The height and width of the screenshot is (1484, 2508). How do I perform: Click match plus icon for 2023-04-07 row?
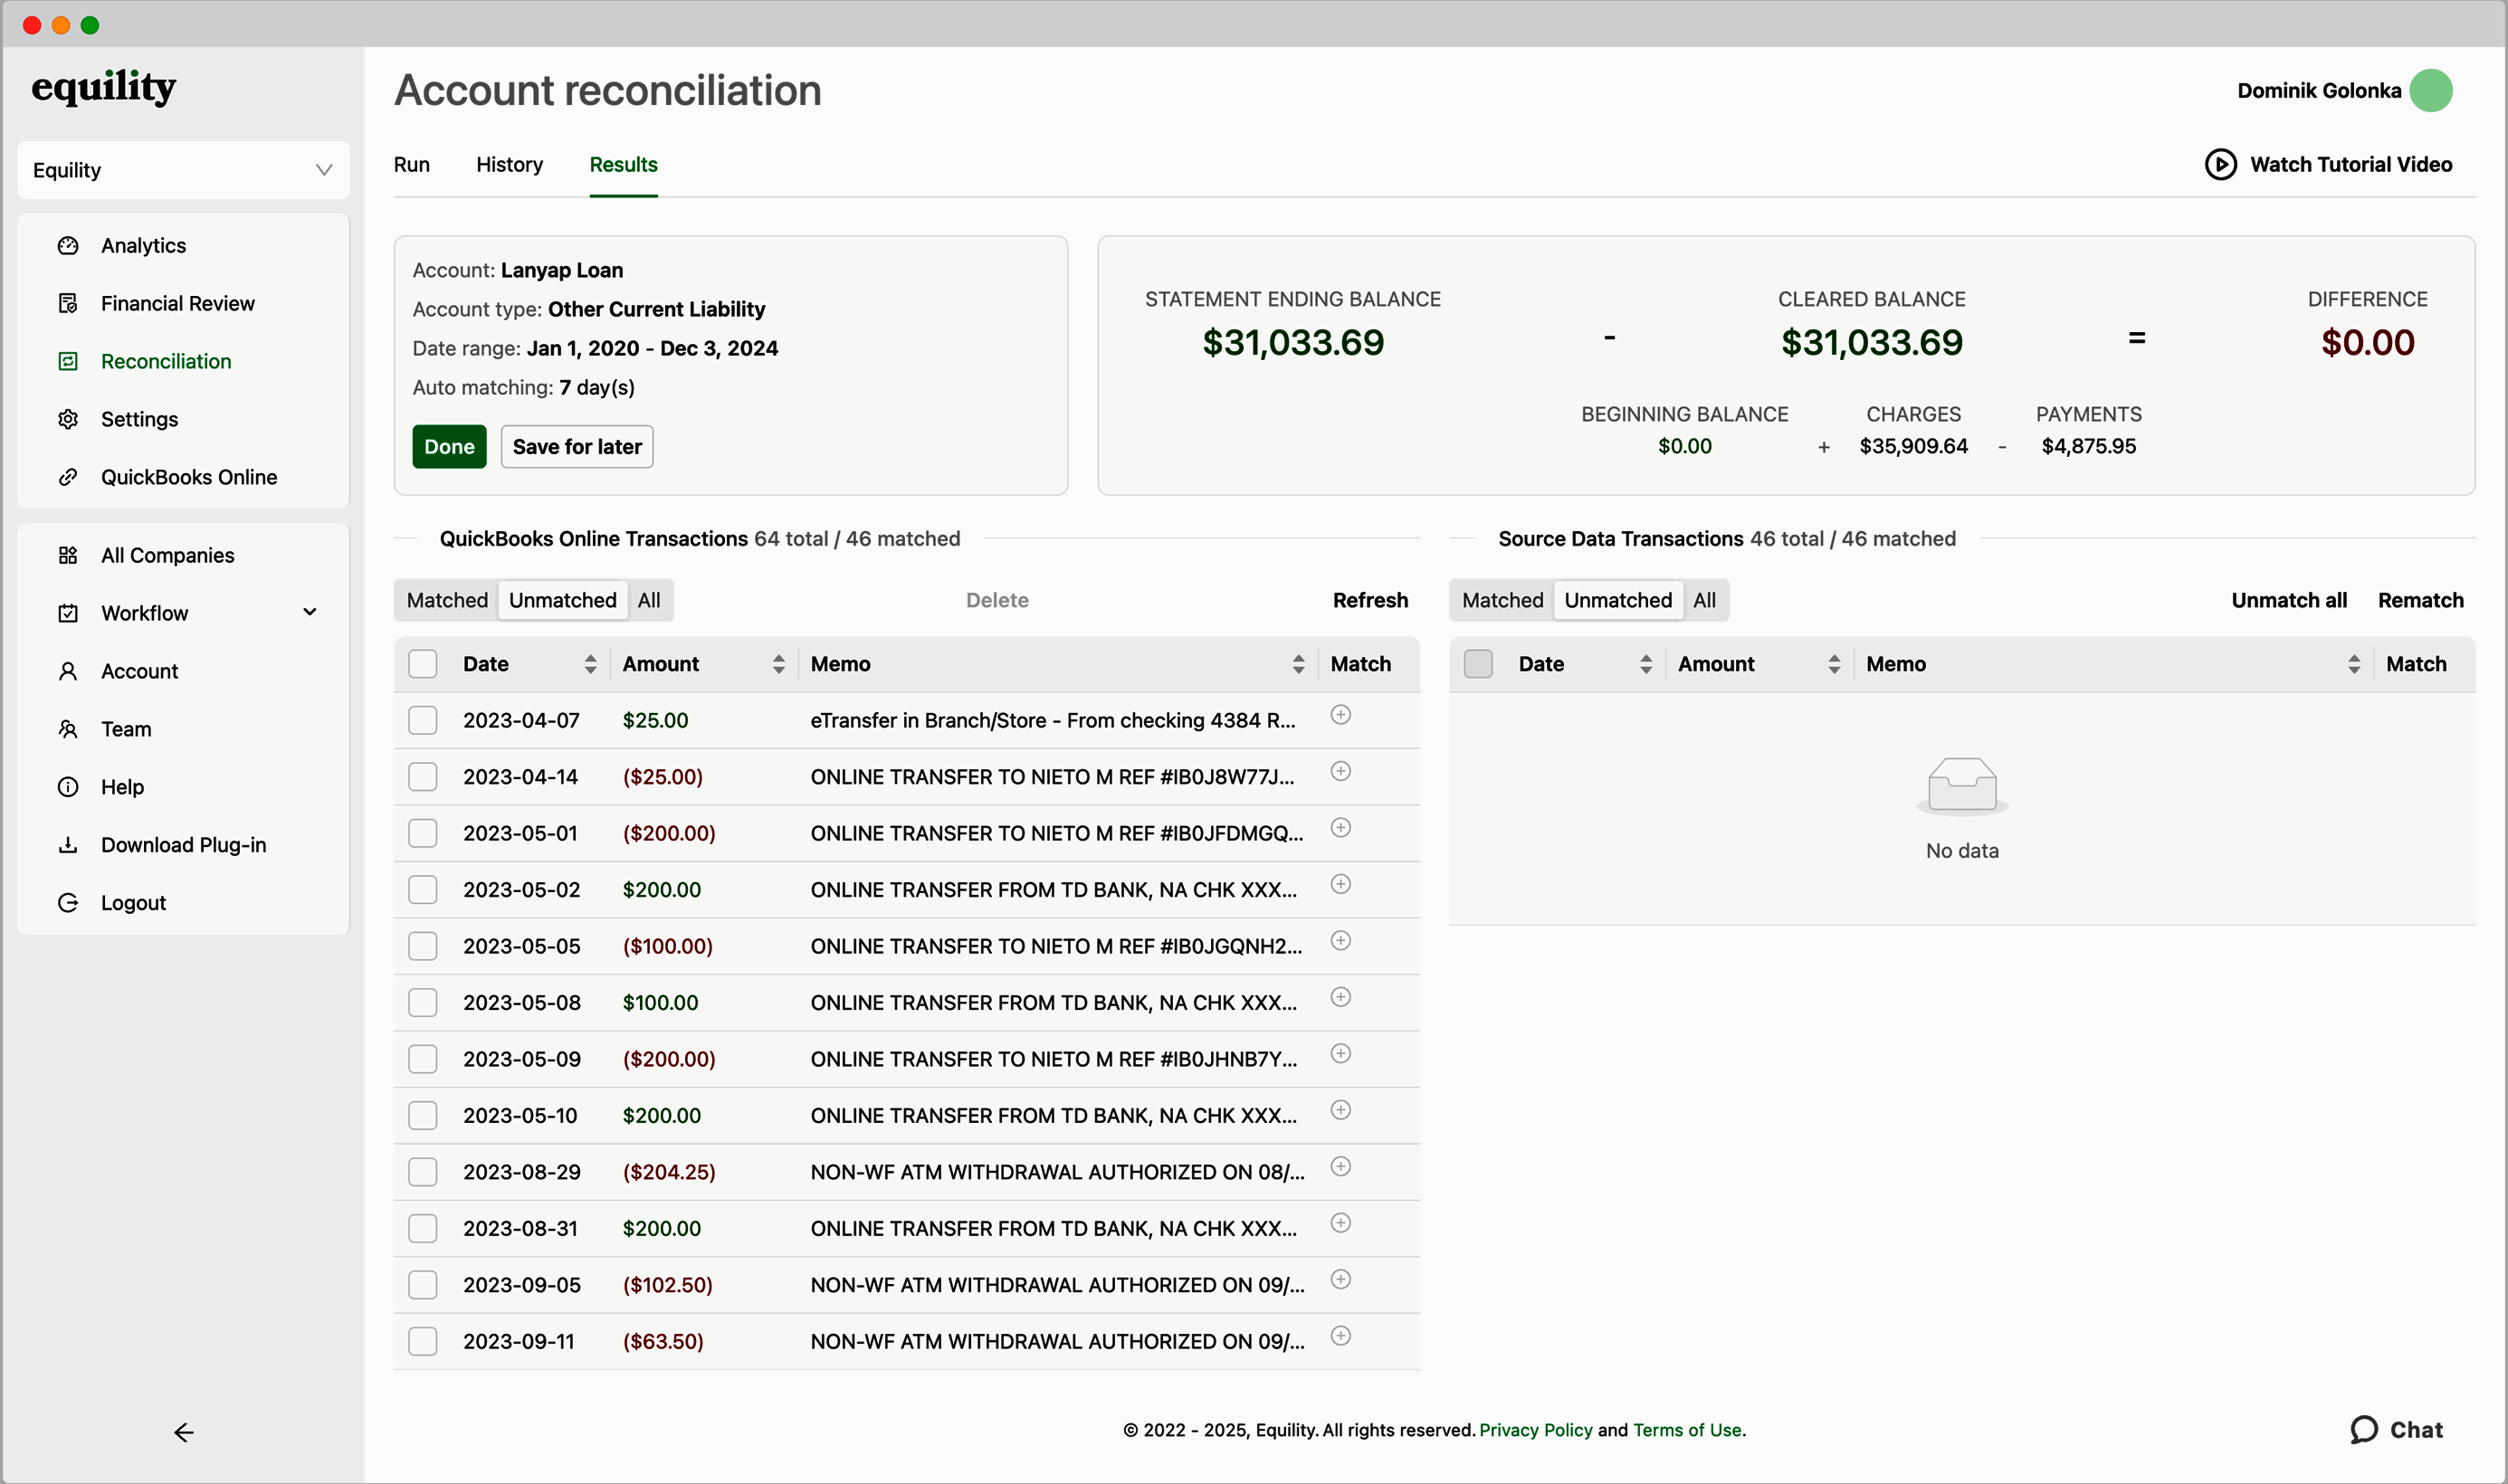tap(1341, 715)
